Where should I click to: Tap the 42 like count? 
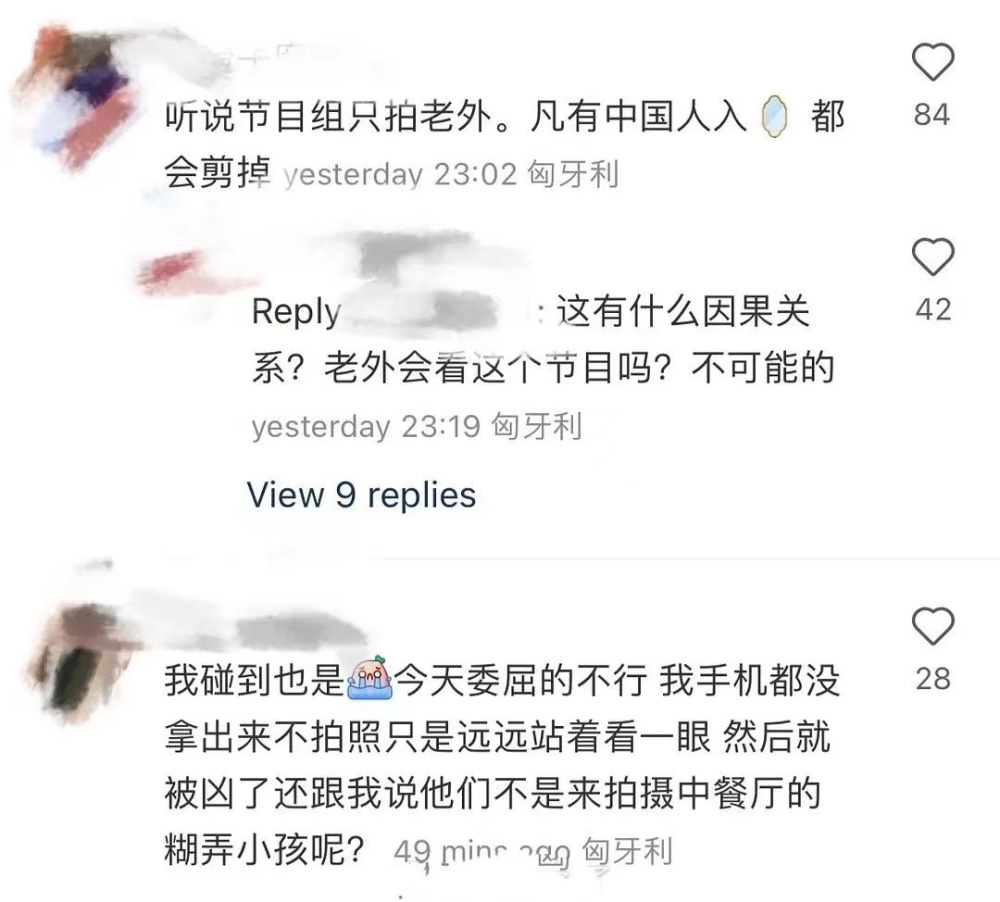933,309
